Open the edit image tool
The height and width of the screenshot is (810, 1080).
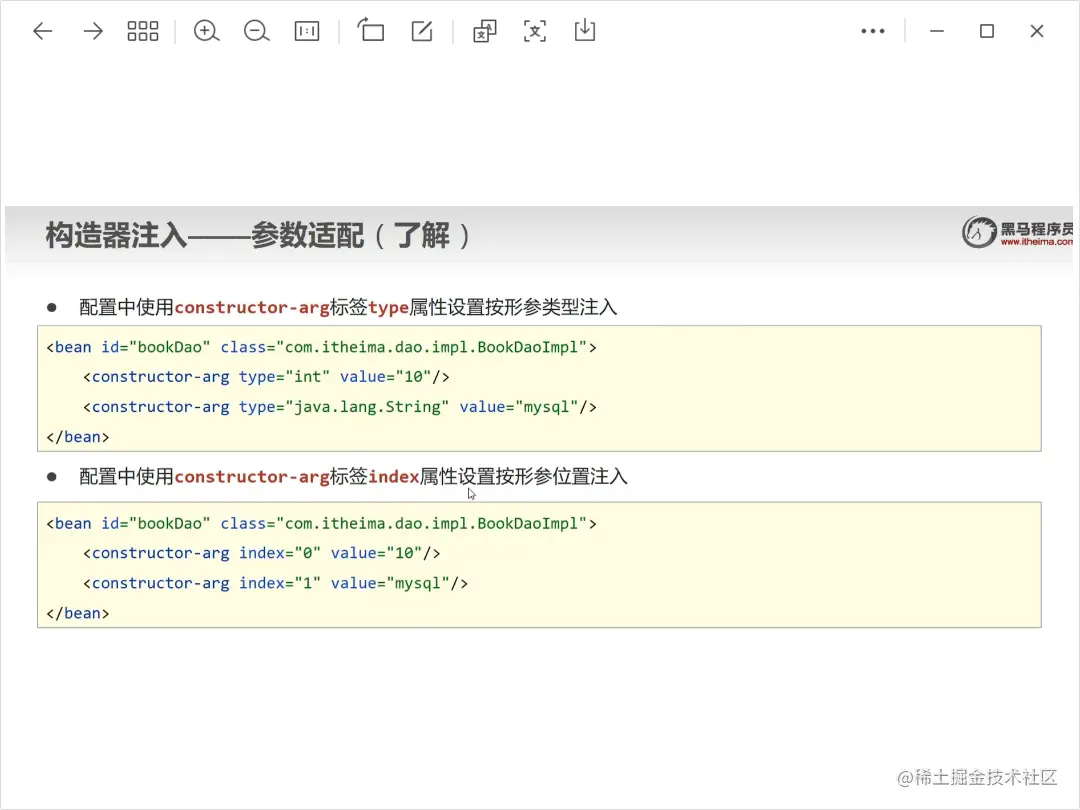pos(422,31)
